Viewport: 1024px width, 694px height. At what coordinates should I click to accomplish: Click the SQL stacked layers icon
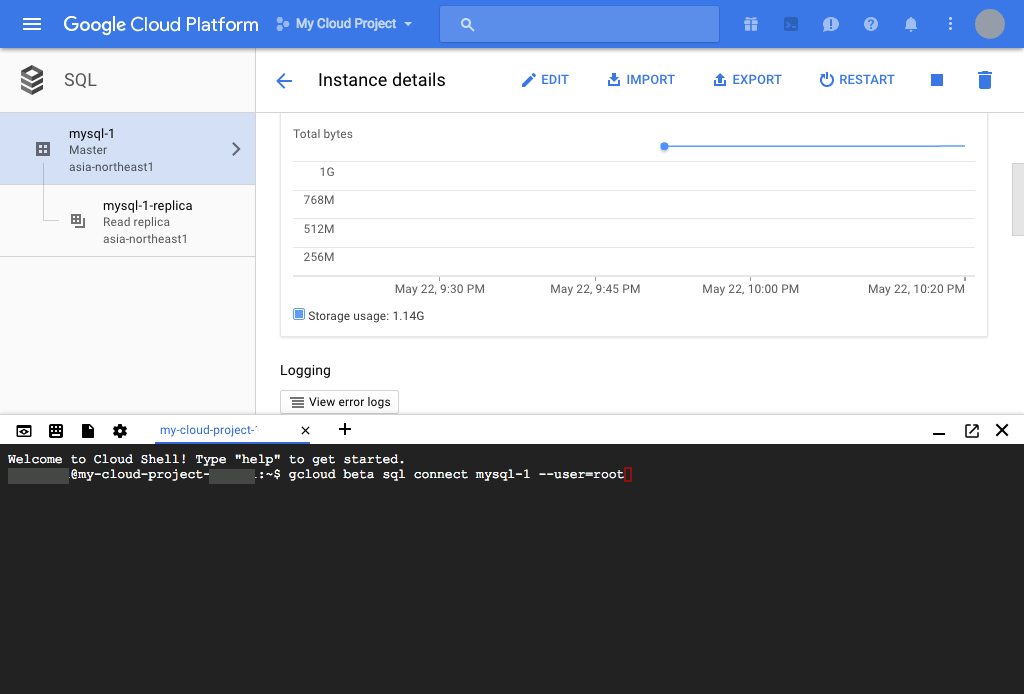click(x=32, y=80)
